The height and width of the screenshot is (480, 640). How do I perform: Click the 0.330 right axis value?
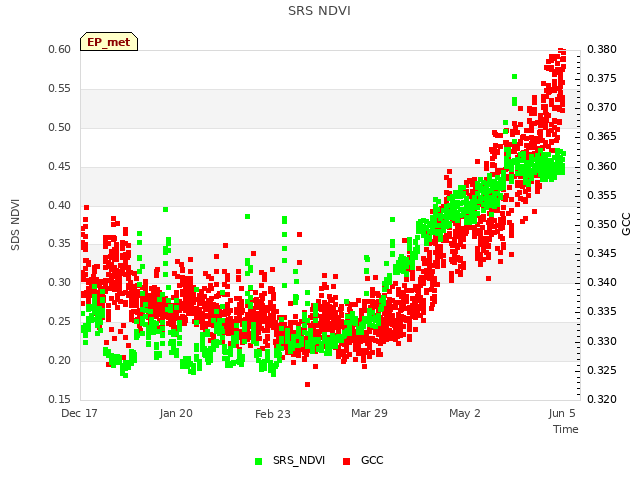coord(602,341)
